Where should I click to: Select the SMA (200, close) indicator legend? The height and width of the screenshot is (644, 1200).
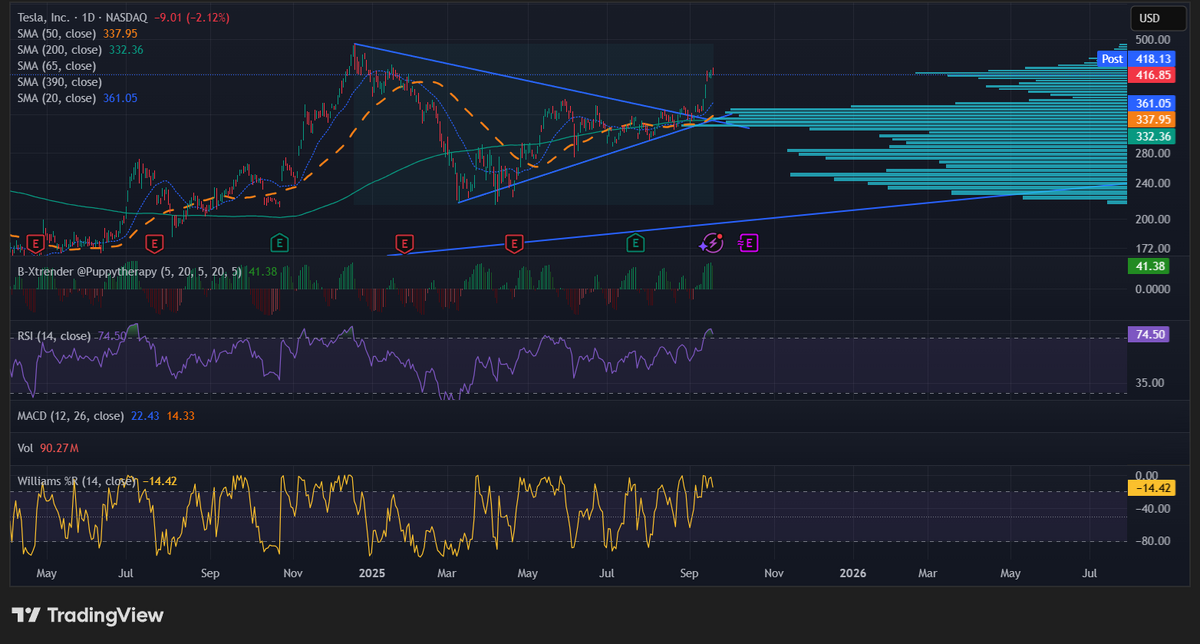(61, 50)
